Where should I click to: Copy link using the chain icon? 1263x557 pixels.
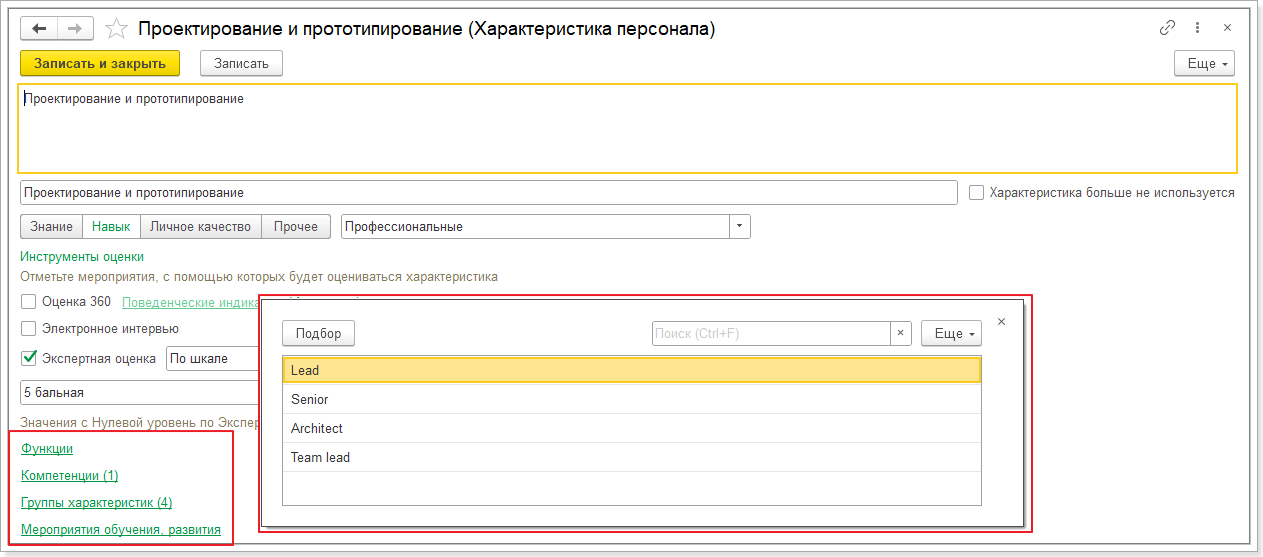(1166, 28)
